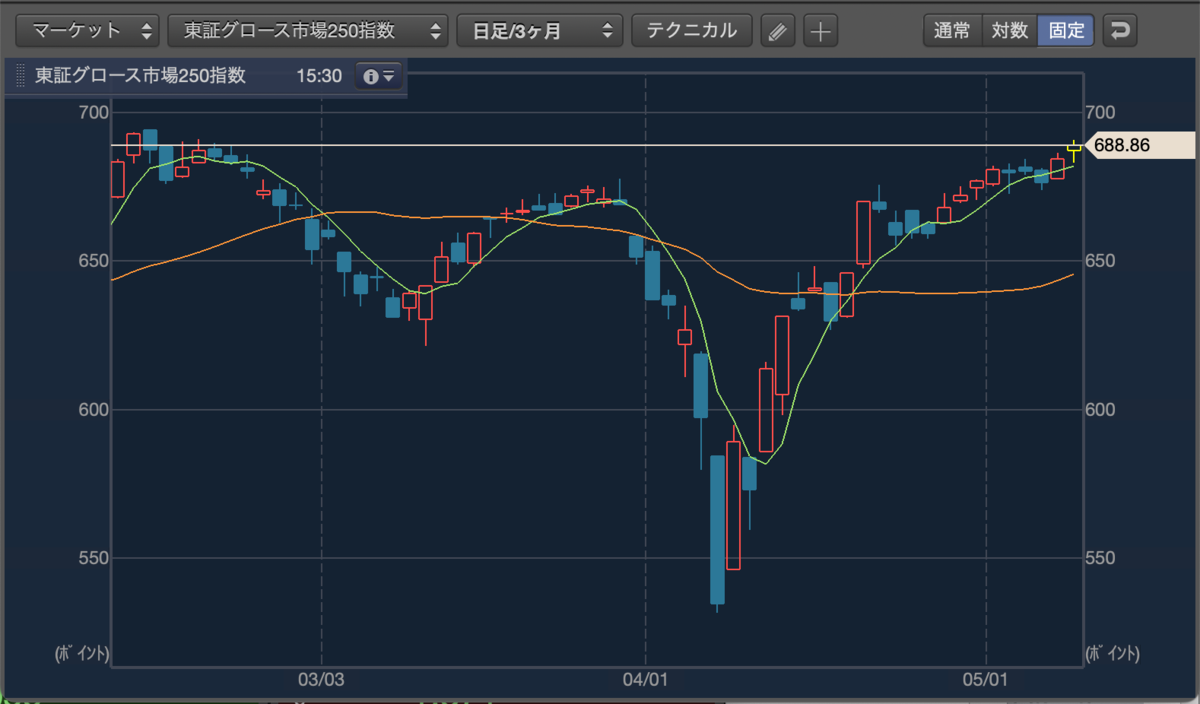Viewport: 1200px width, 704px height.
Task: Click the 03/03 date axis marker
Action: click(x=322, y=679)
